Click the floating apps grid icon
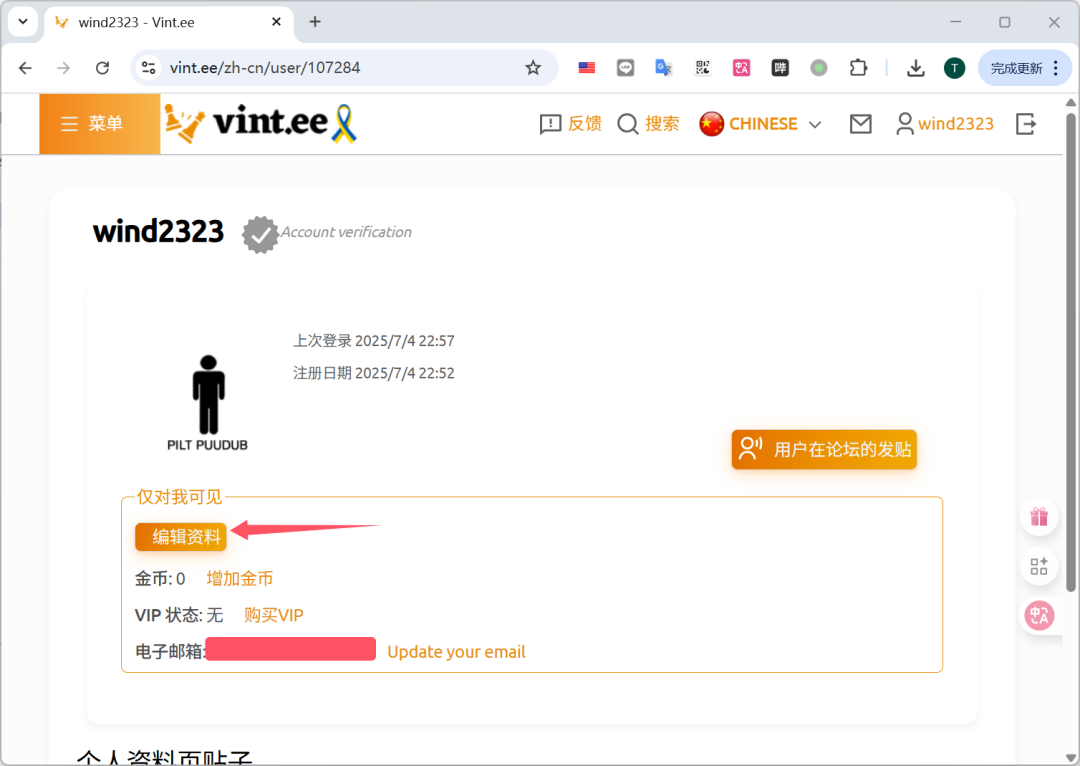Image resolution: width=1080 pixels, height=766 pixels. click(x=1039, y=566)
